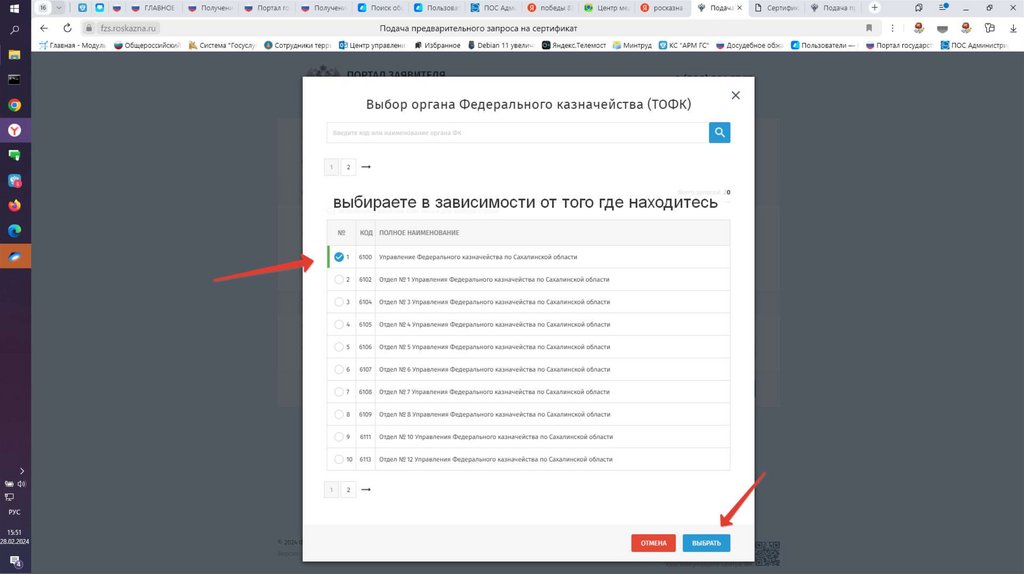
Task: Click the КОД column header
Action: (366, 233)
